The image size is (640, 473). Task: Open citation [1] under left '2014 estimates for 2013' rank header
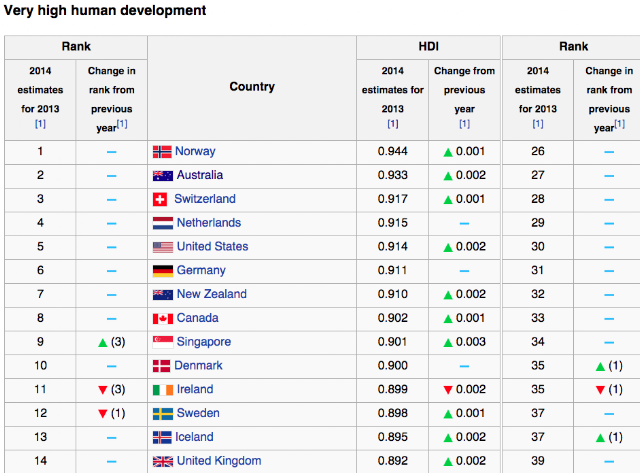click(40, 124)
